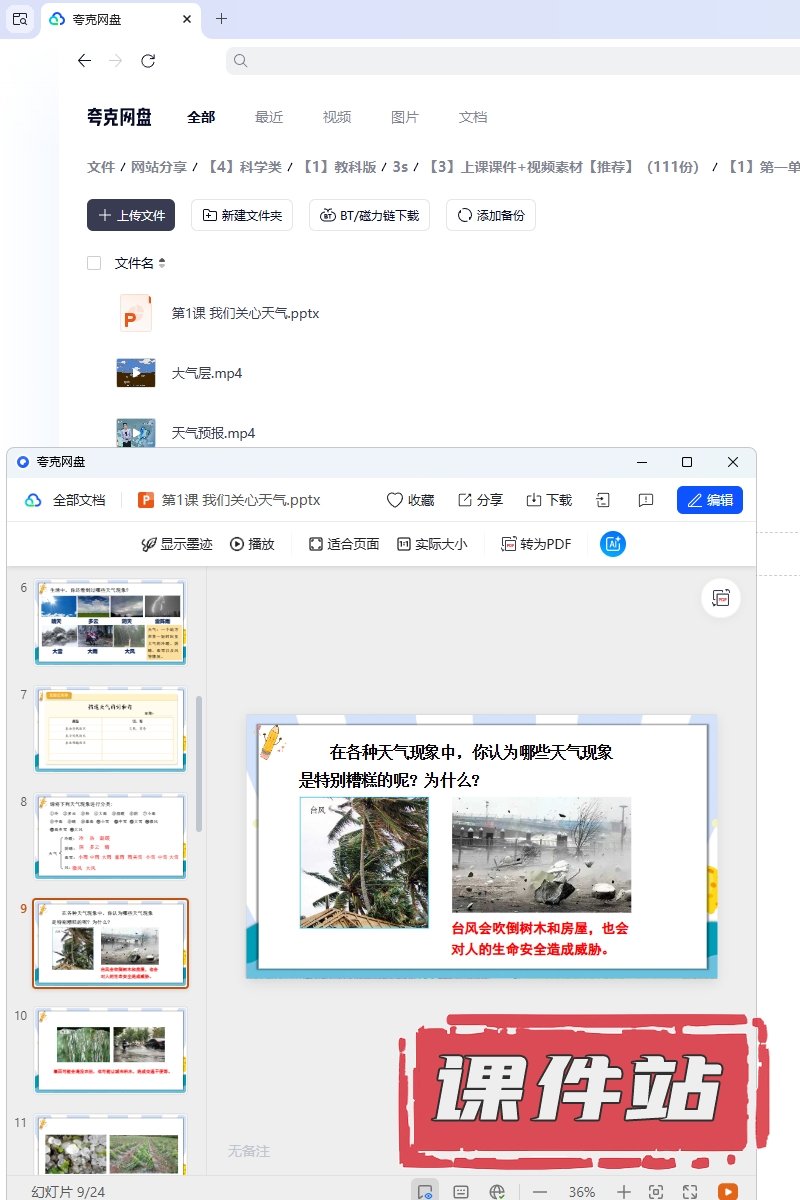The height and width of the screenshot is (1200, 800).
Task: Open the feedback message icon
Action: coord(646,500)
